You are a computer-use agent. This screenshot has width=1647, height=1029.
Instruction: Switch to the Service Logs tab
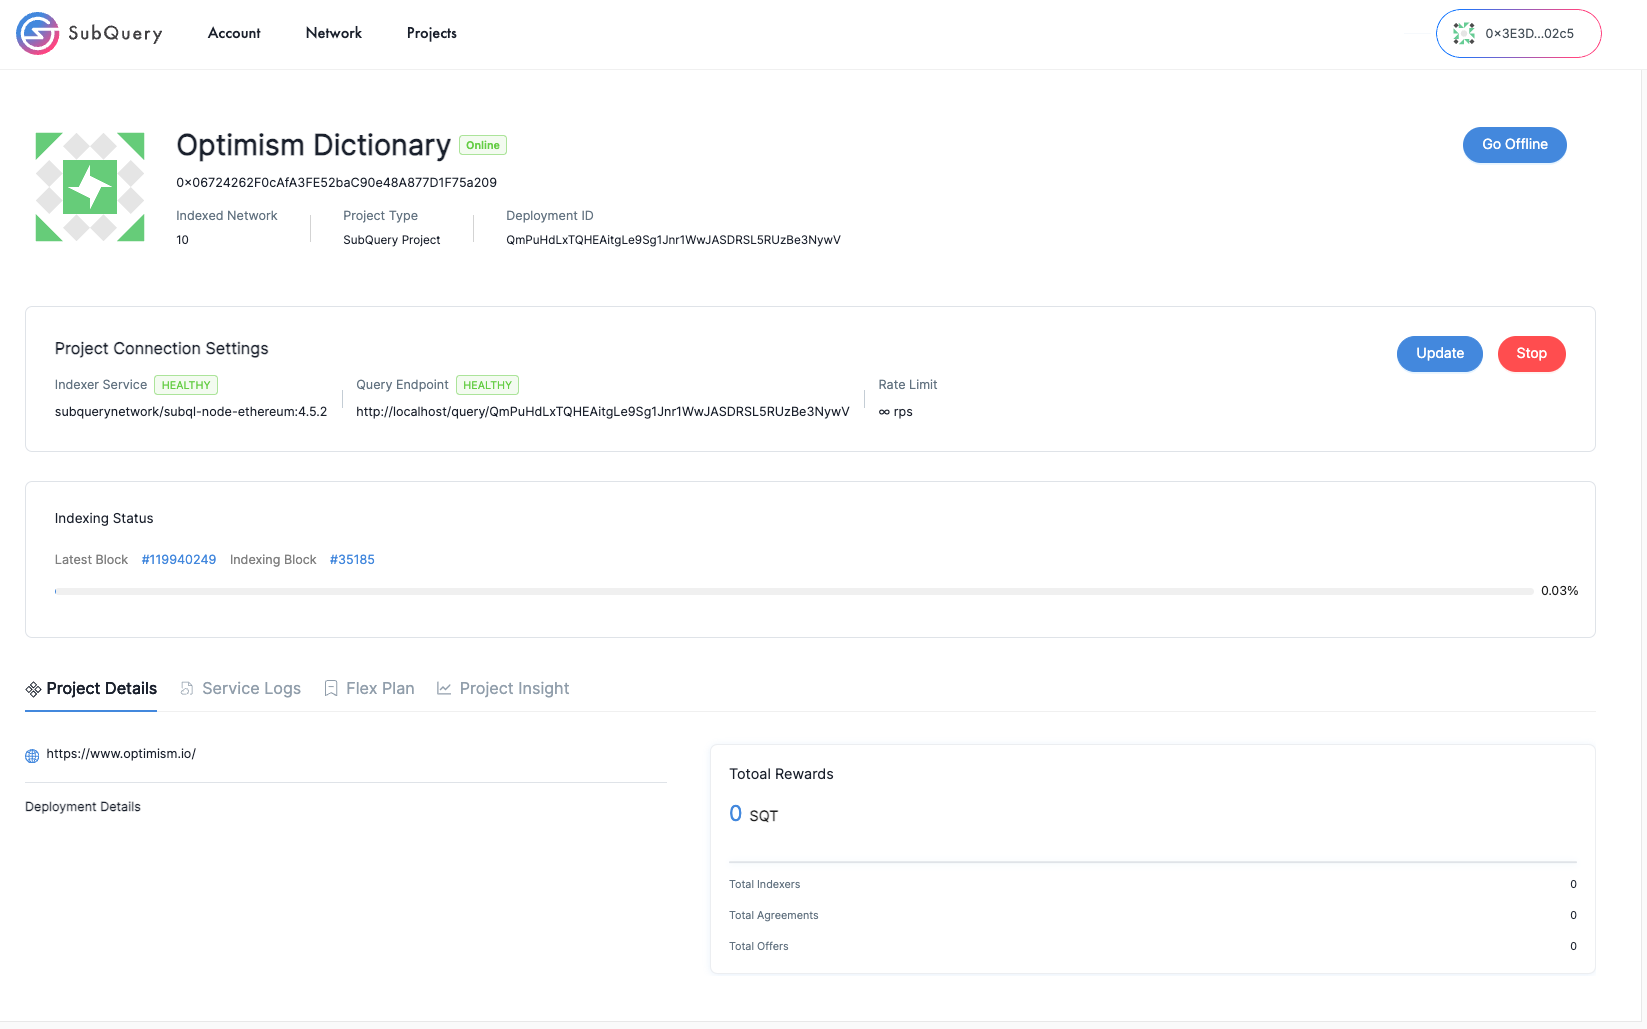(x=240, y=689)
